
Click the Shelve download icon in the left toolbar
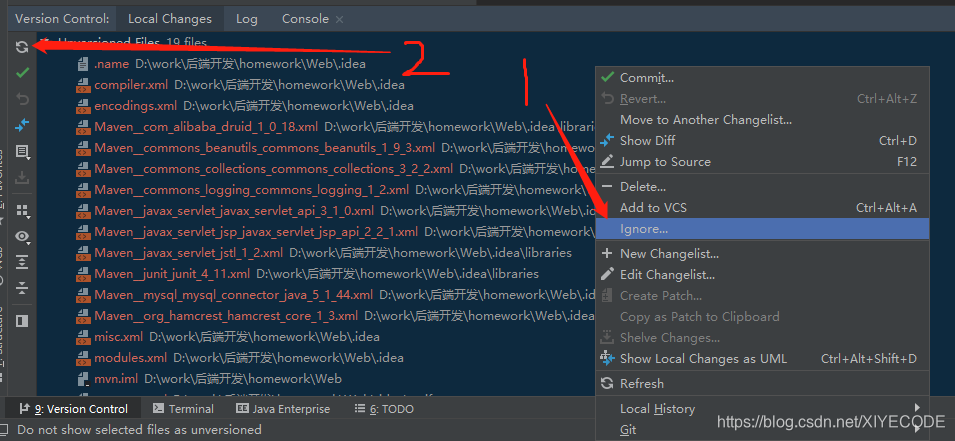pos(23,177)
